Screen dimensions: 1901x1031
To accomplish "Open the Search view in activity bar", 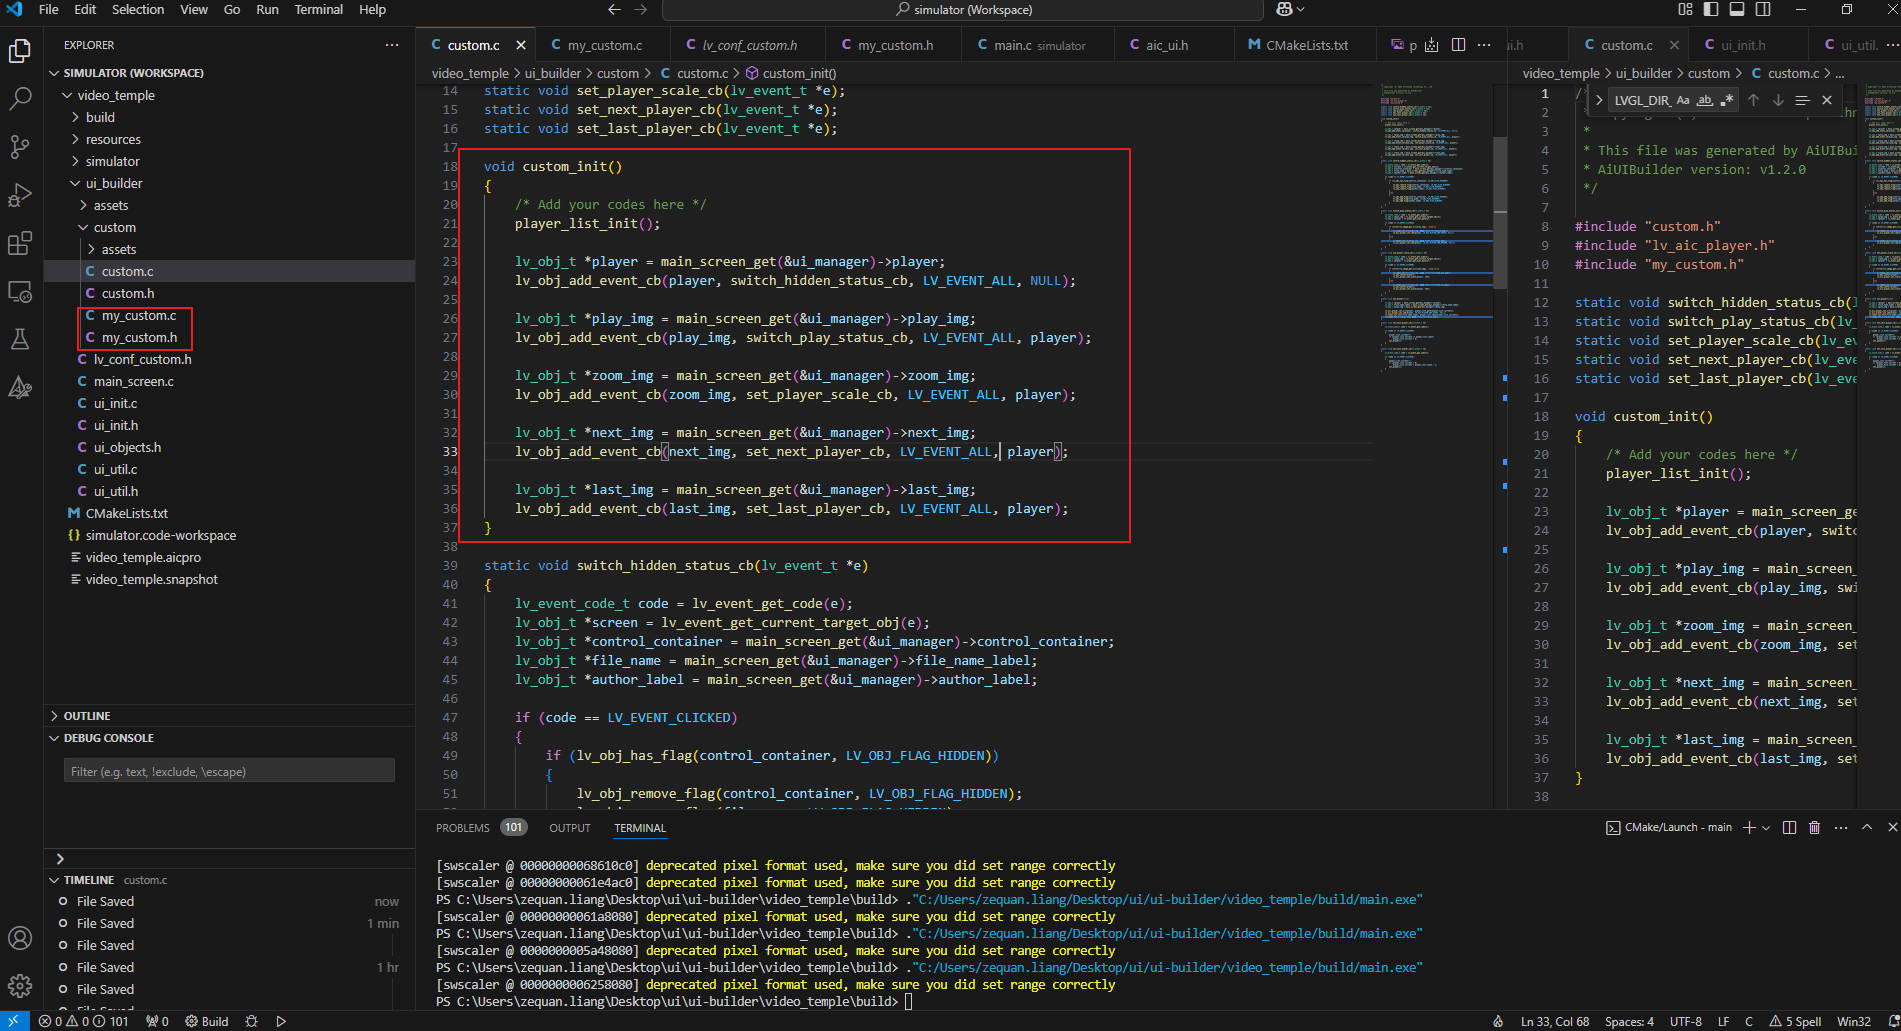I will pos(20,99).
